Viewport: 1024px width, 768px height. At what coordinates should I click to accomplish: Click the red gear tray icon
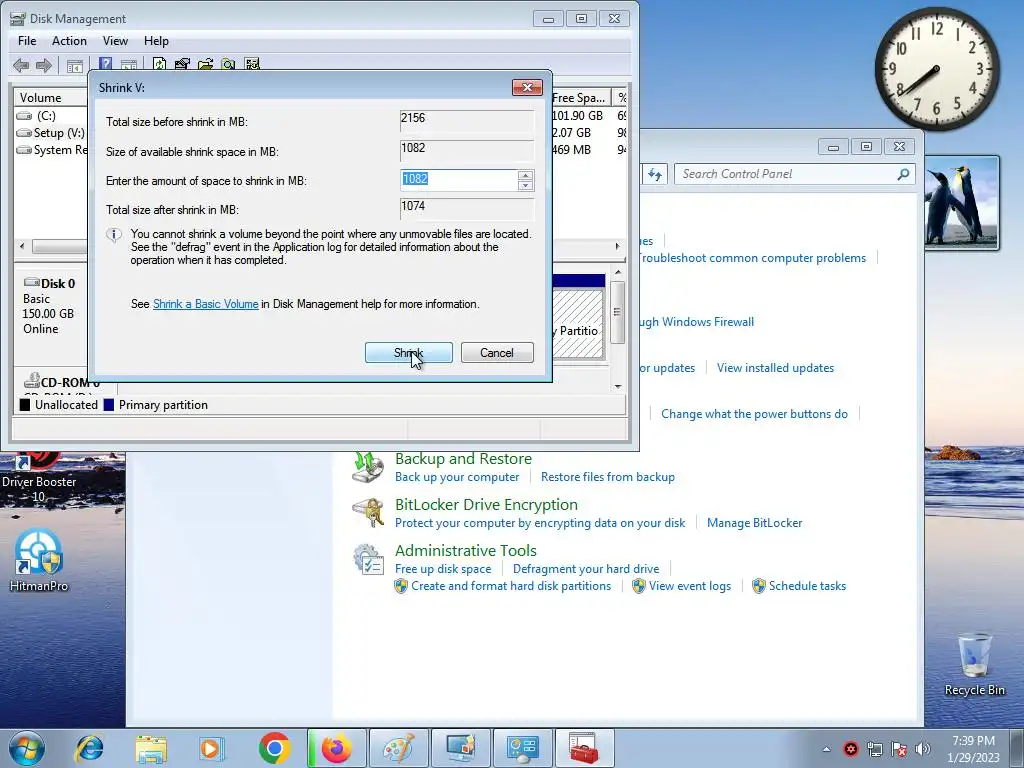pyautogui.click(x=850, y=749)
